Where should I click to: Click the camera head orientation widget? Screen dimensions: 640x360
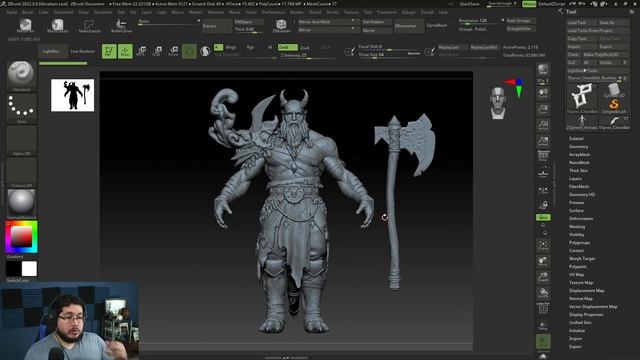pos(498,102)
